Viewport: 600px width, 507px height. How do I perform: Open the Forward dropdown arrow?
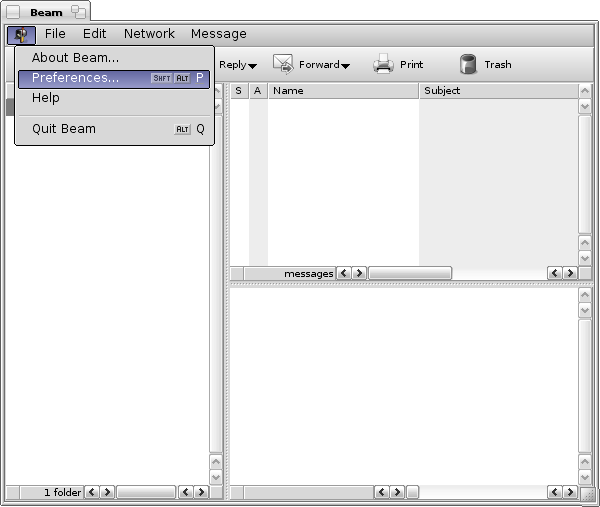[345, 66]
